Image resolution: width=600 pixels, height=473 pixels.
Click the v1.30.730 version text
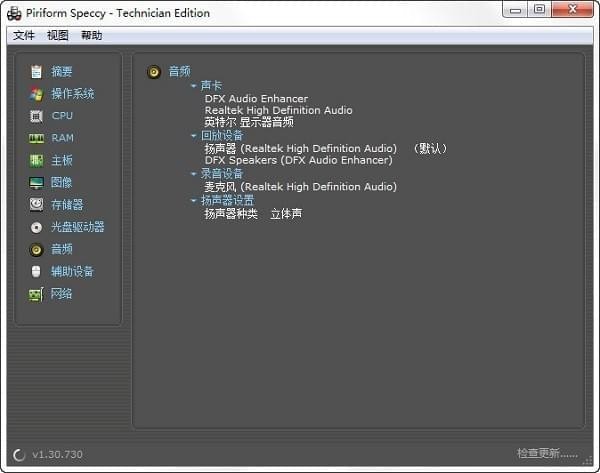click(57, 455)
